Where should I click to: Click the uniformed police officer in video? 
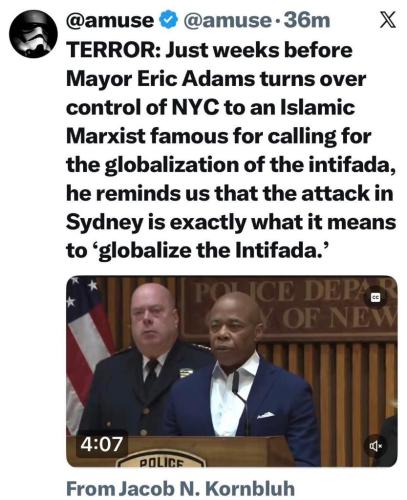[147, 360]
